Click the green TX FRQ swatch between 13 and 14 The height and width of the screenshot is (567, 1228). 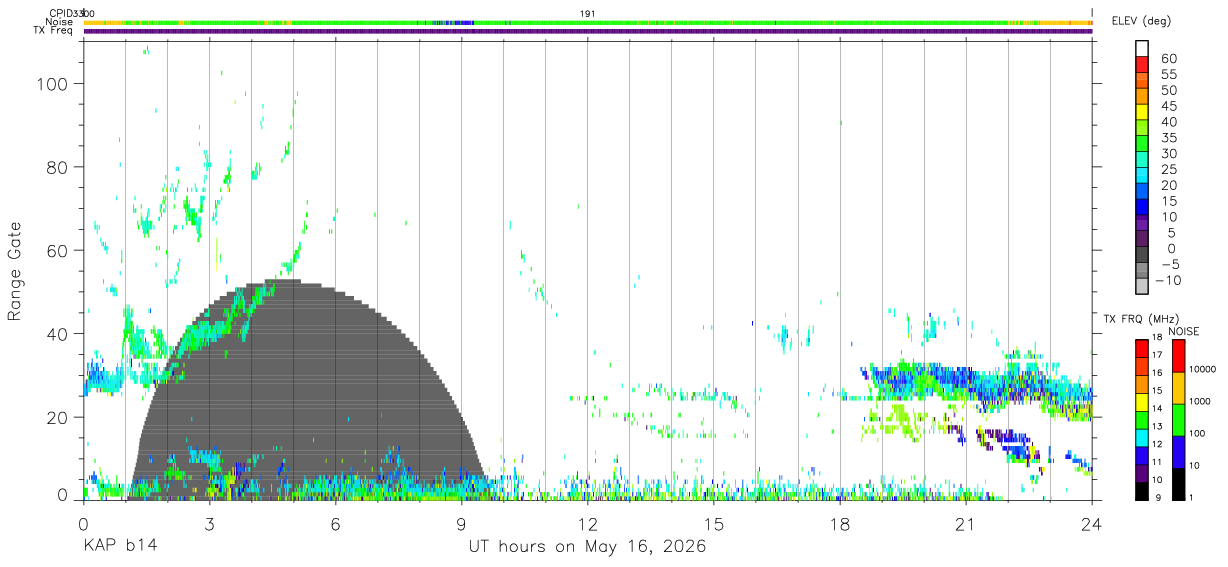coord(1142,418)
